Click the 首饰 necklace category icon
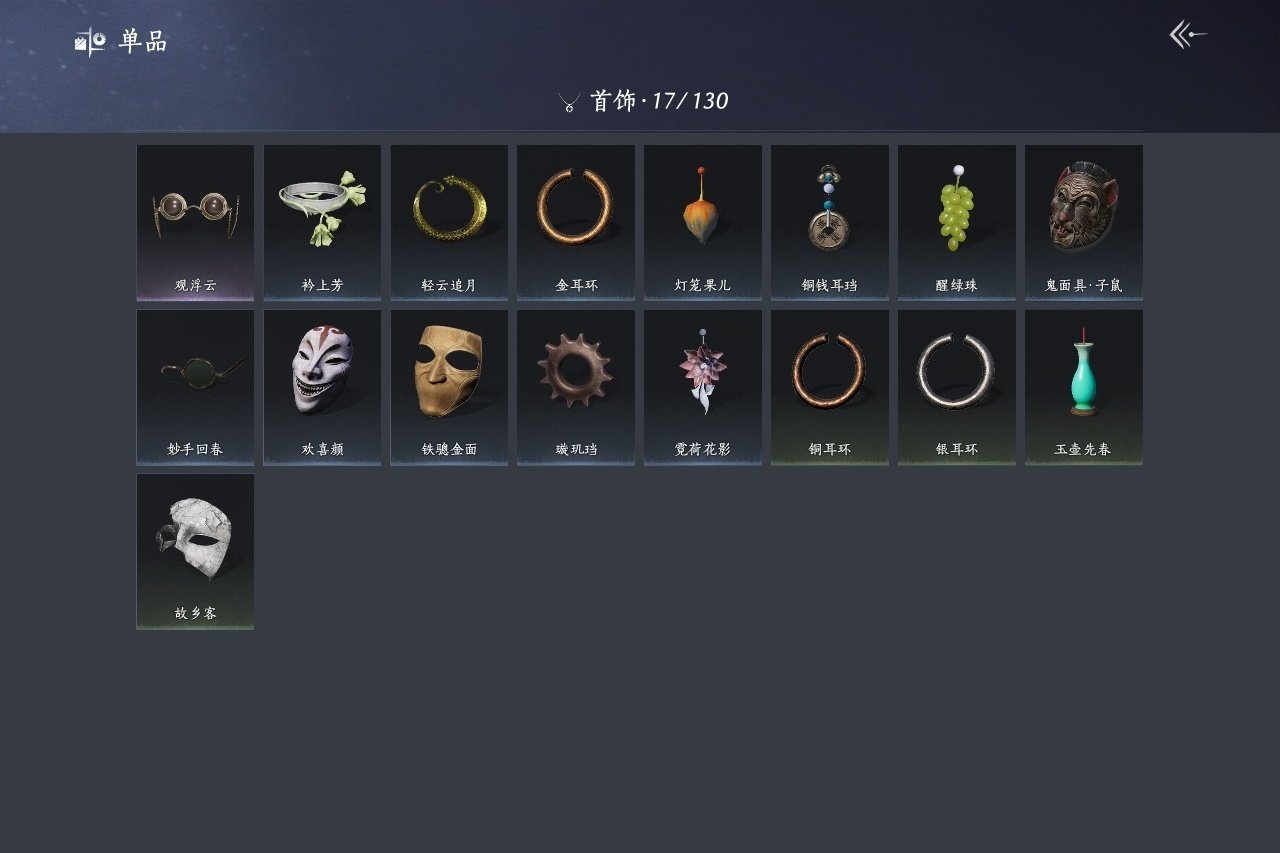 coord(569,101)
